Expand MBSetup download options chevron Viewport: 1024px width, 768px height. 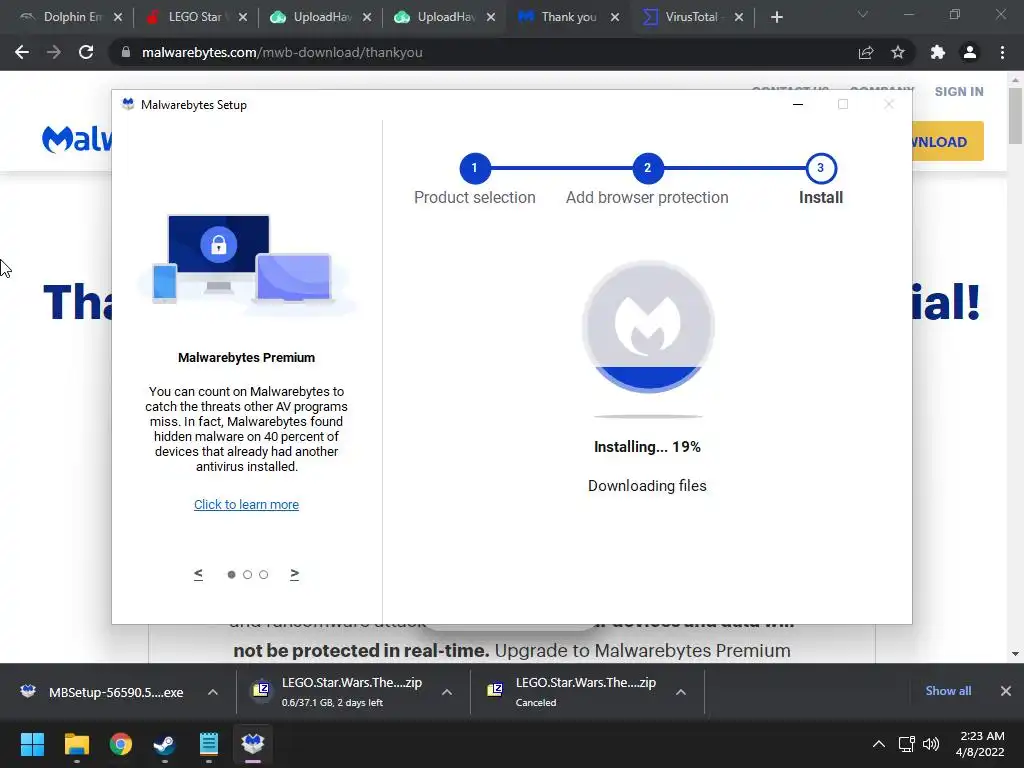(x=213, y=692)
